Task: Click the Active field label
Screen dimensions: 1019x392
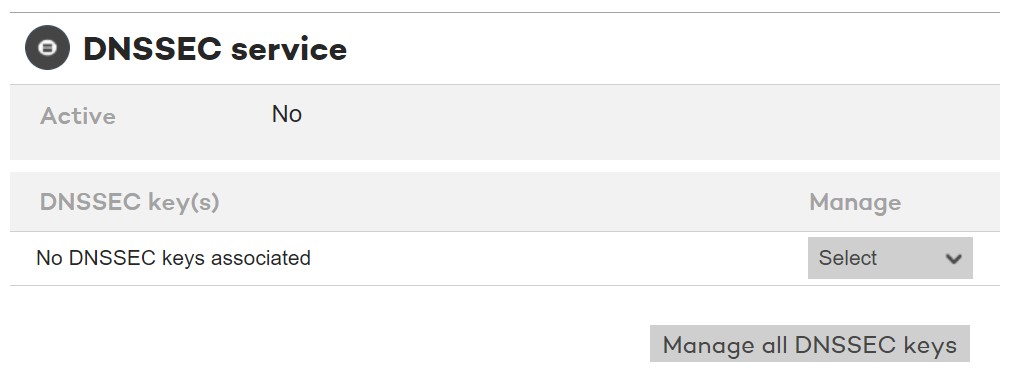Action: 78,116
